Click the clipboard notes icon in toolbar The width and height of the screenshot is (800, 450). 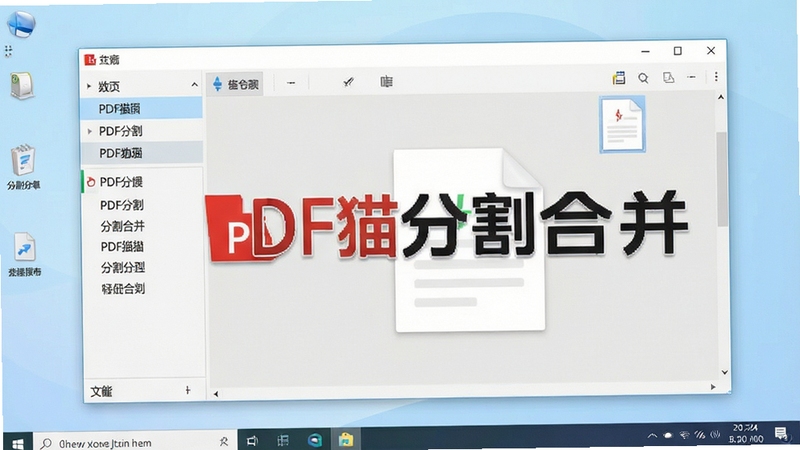618,78
